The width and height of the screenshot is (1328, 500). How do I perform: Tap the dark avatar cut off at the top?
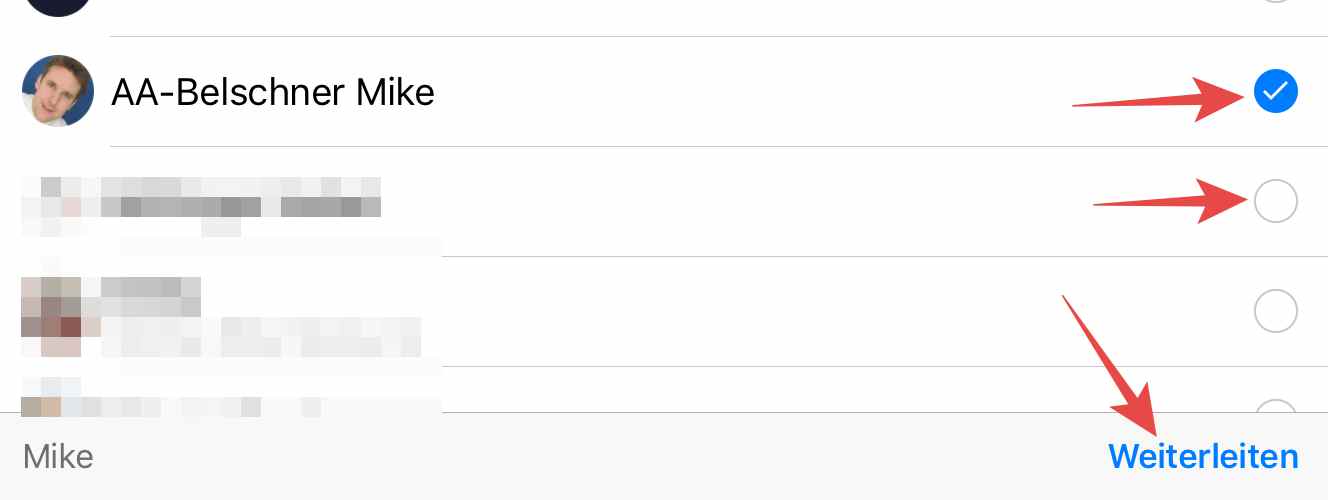click(x=58, y=7)
